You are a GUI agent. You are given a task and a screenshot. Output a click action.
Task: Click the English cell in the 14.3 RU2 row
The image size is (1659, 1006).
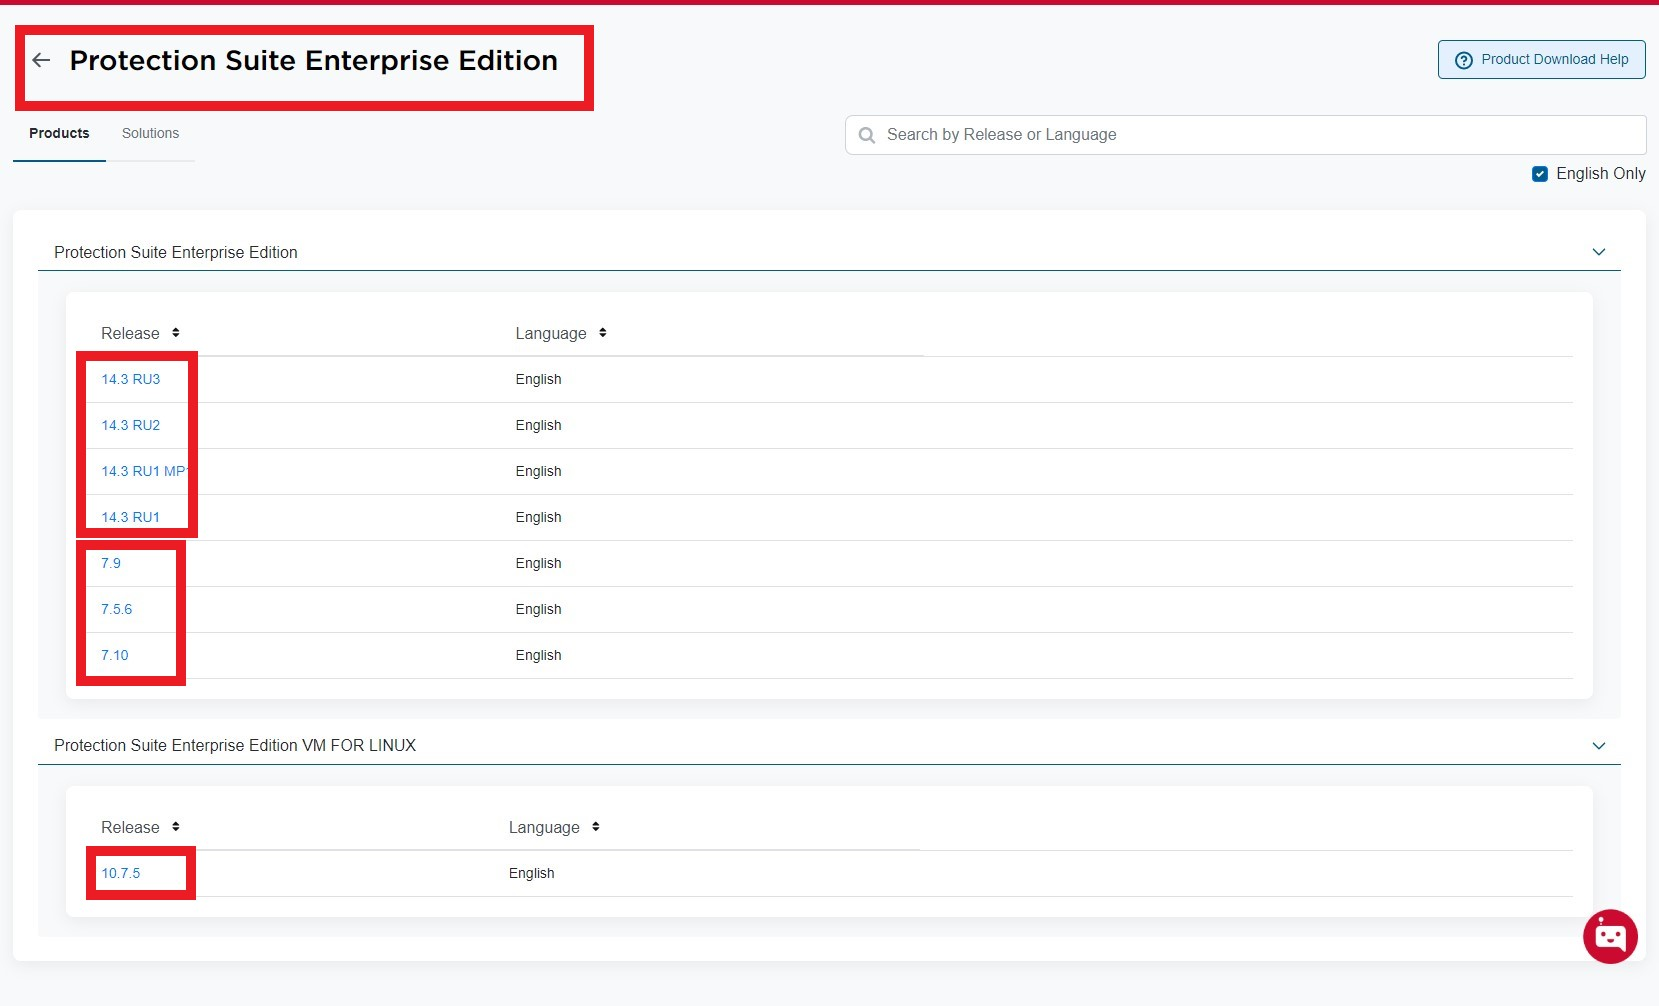coord(538,425)
